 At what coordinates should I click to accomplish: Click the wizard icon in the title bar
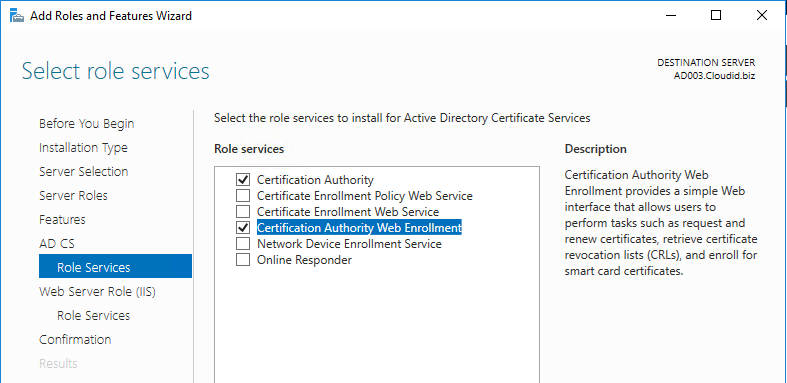tap(17, 16)
